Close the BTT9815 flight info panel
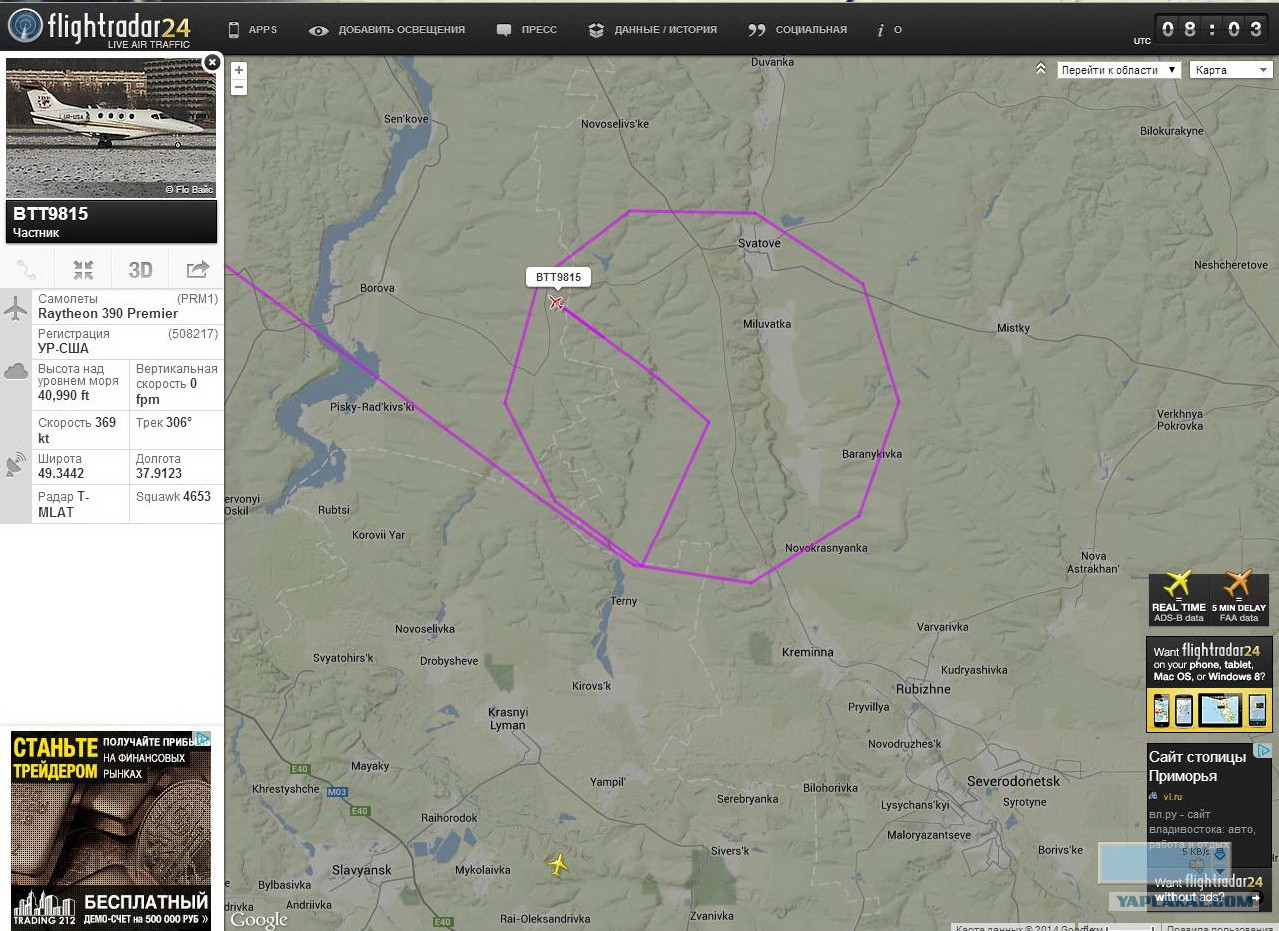Viewport: 1279px width, 931px height. [x=212, y=62]
